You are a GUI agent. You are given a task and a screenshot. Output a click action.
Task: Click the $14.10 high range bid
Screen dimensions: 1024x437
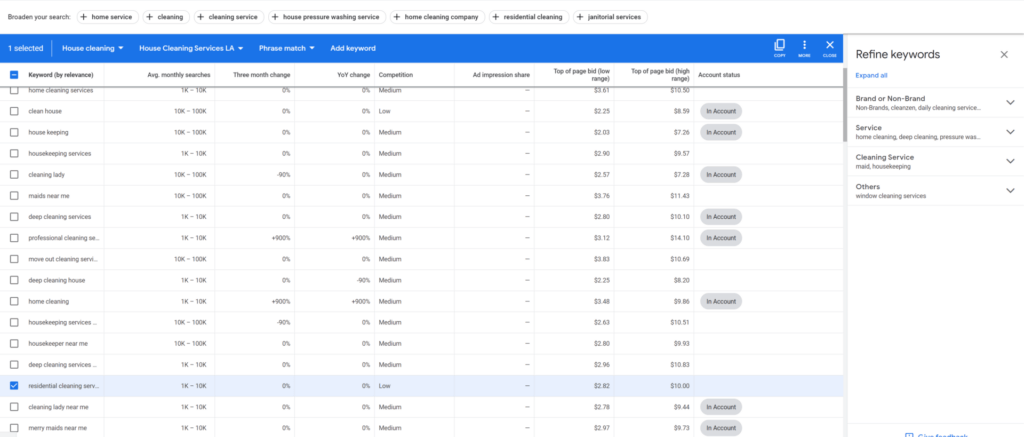[679, 238]
